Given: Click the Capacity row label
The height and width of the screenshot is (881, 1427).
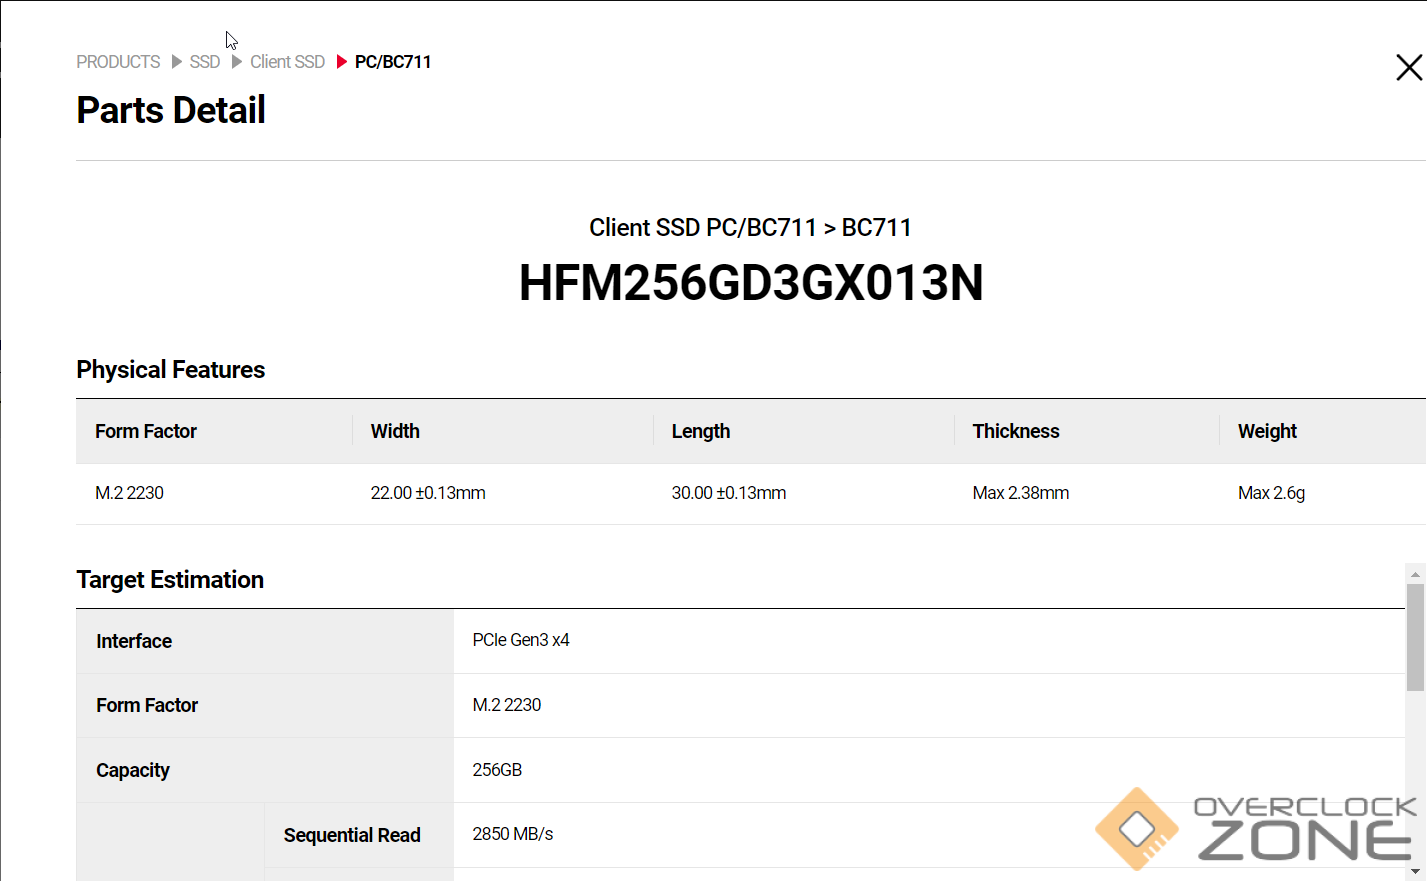Looking at the screenshot, I should [133, 770].
